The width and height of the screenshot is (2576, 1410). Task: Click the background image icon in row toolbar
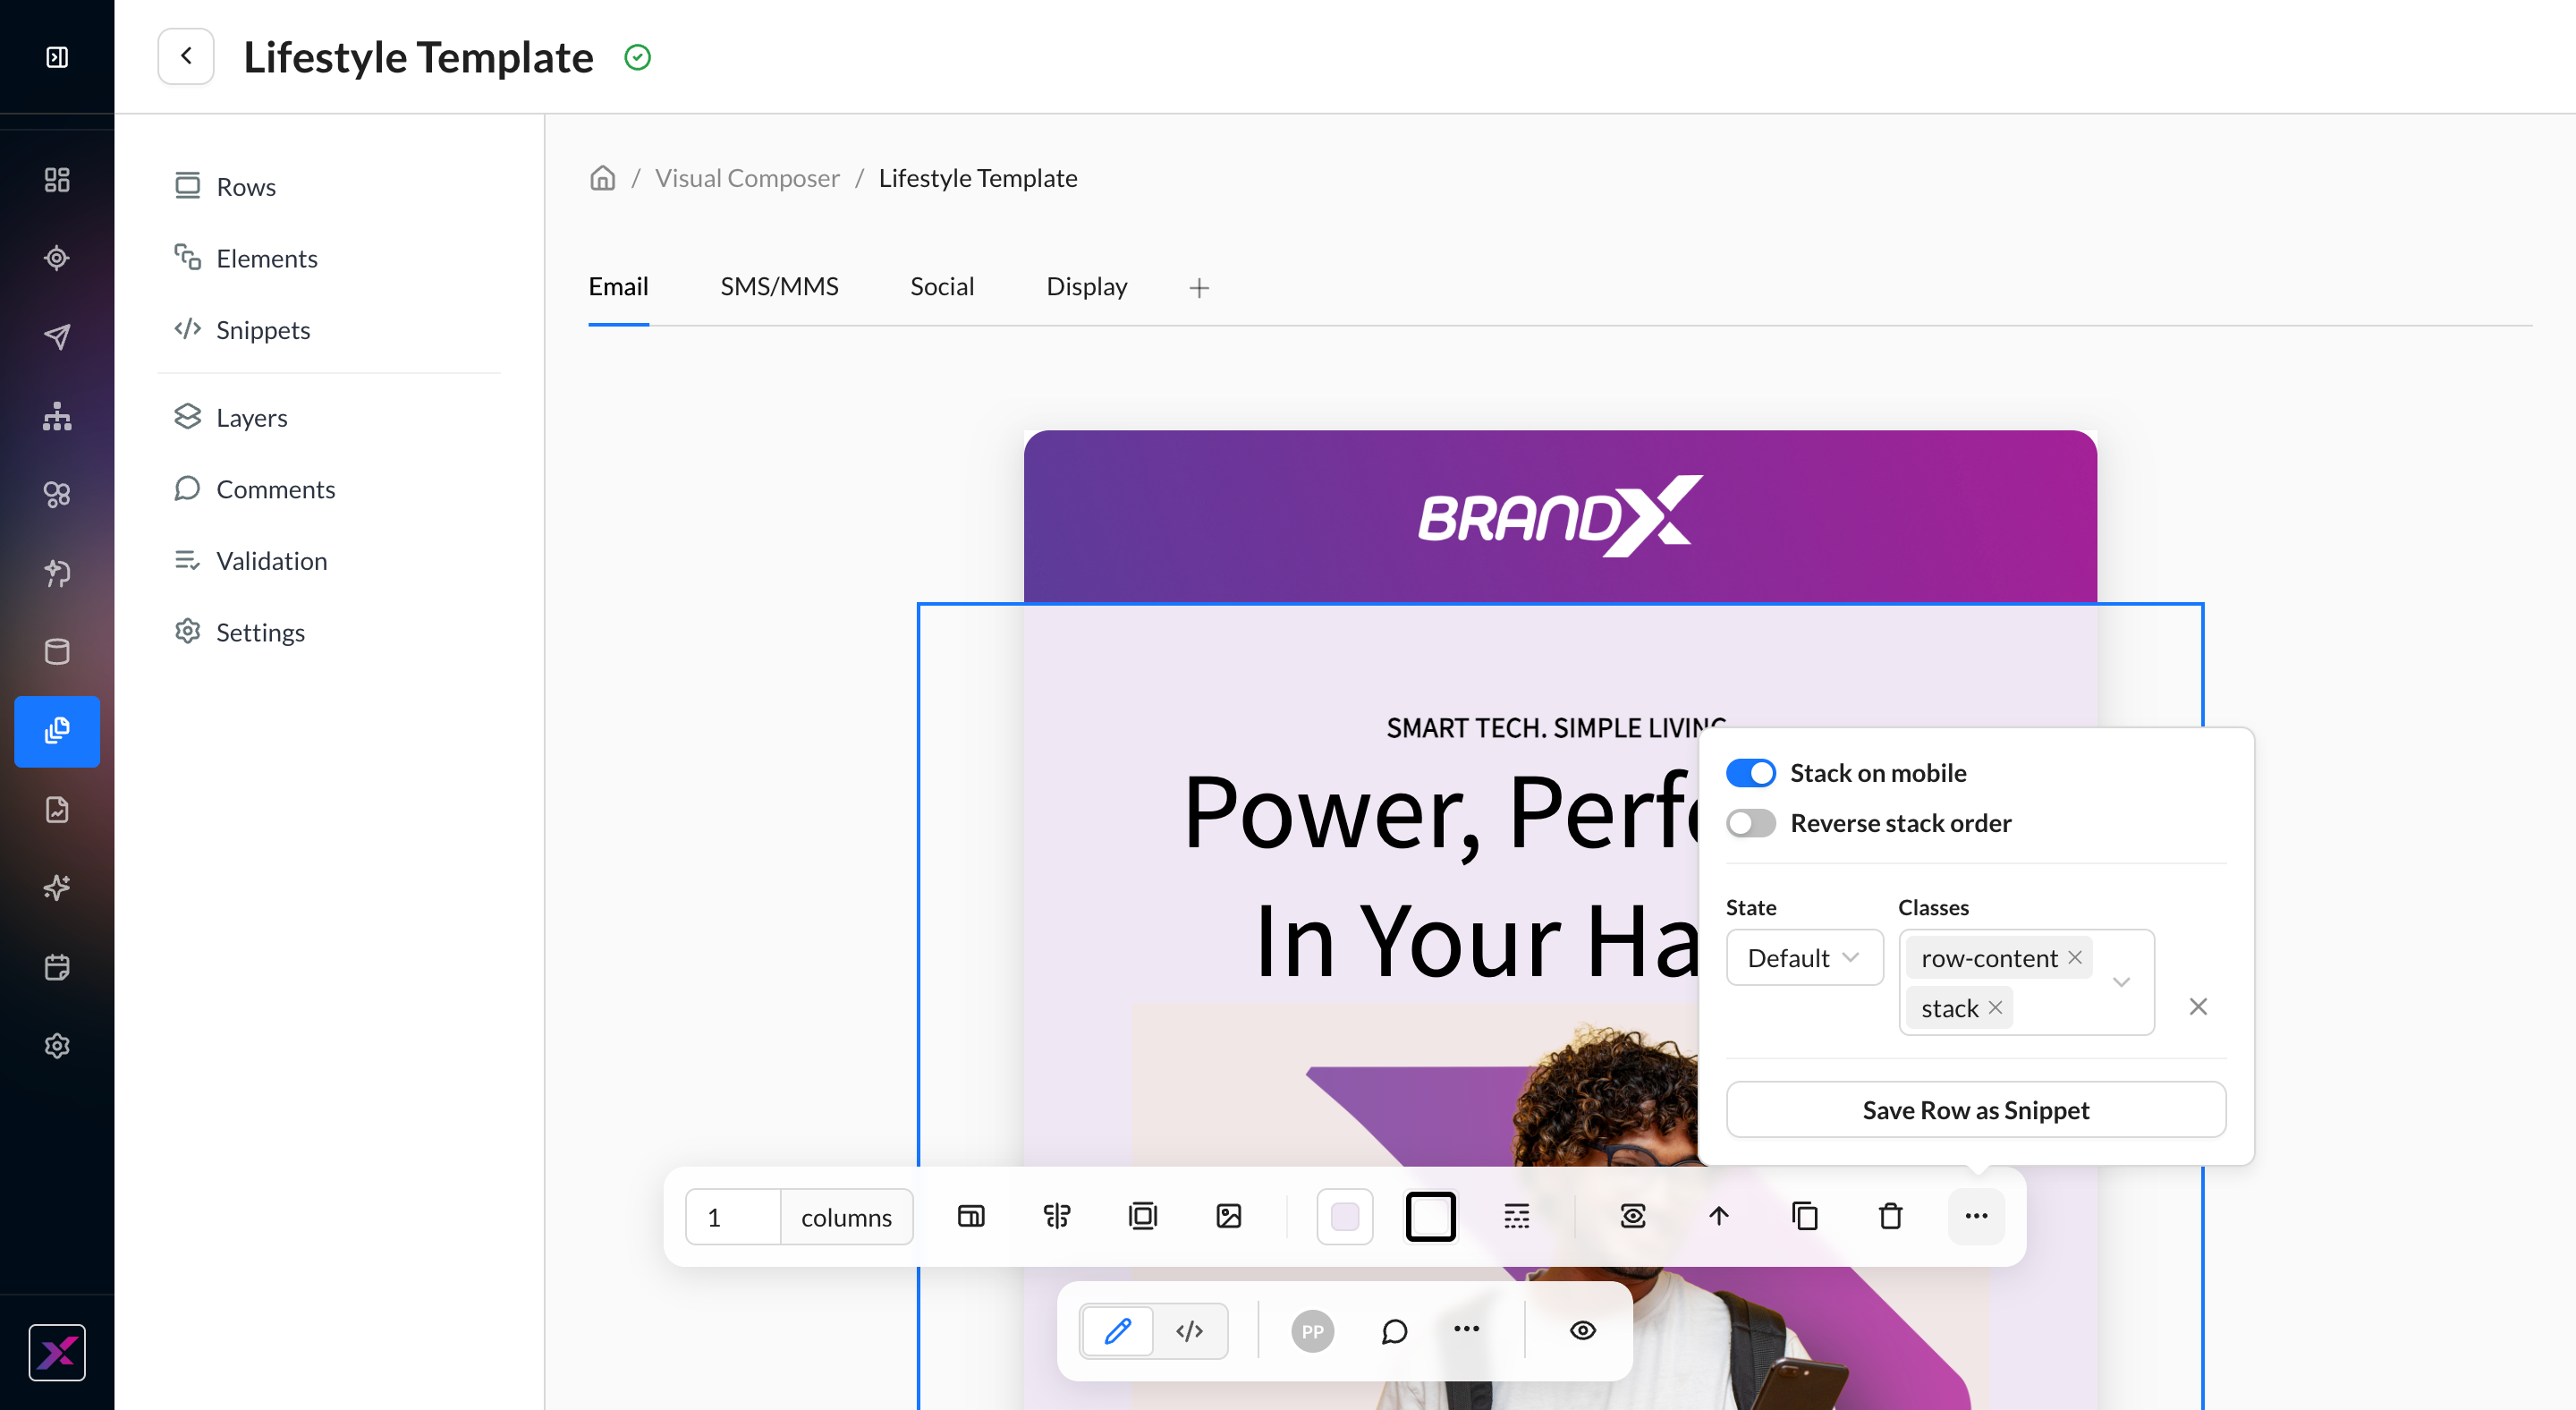(x=1229, y=1216)
